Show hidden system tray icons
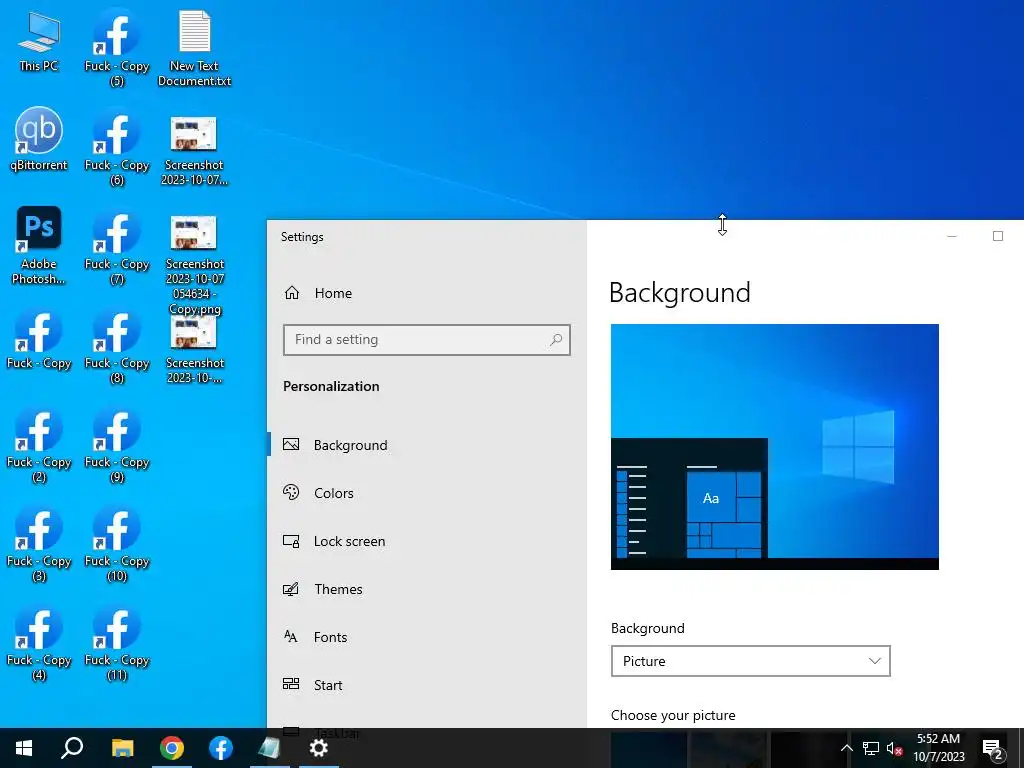Screen dimensions: 1024x768 click(x=846, y=748)
